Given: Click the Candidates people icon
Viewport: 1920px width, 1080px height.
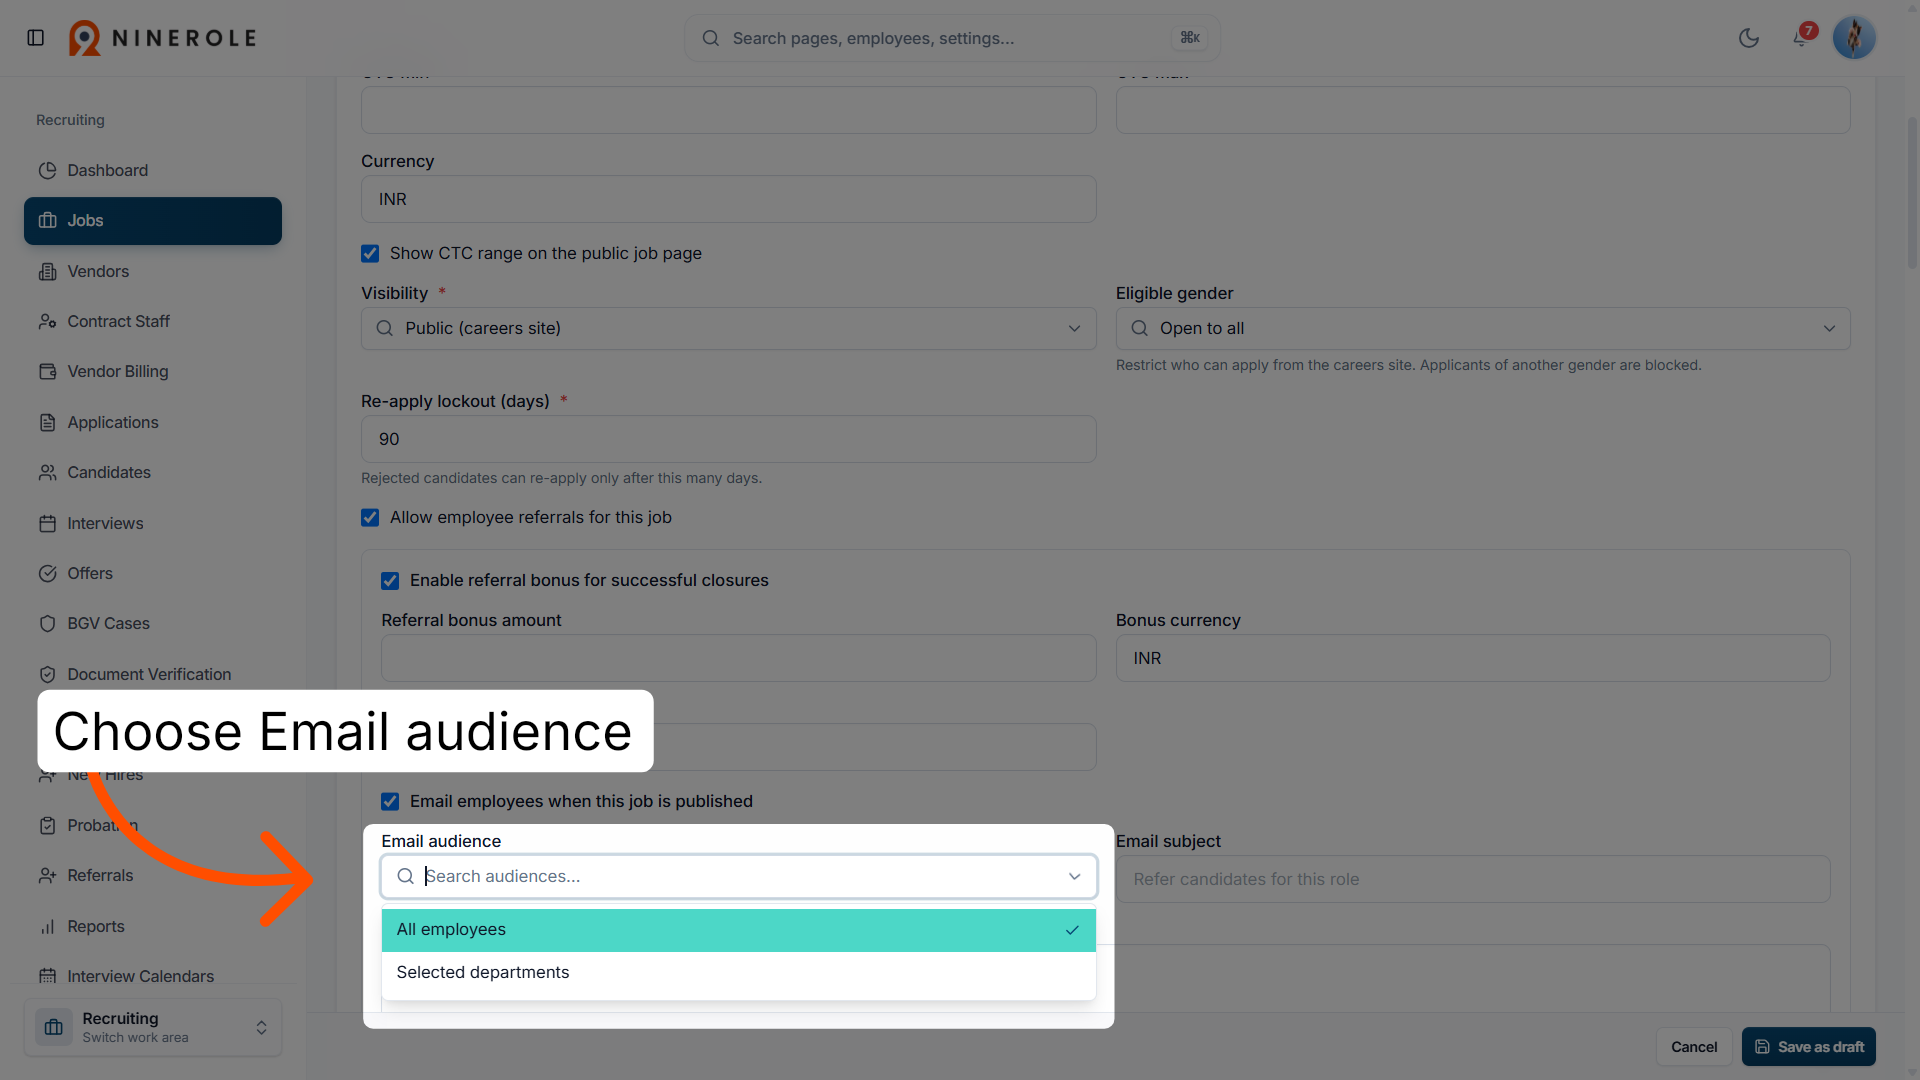Looking at the screenshot, I should [x=47, y=472].
